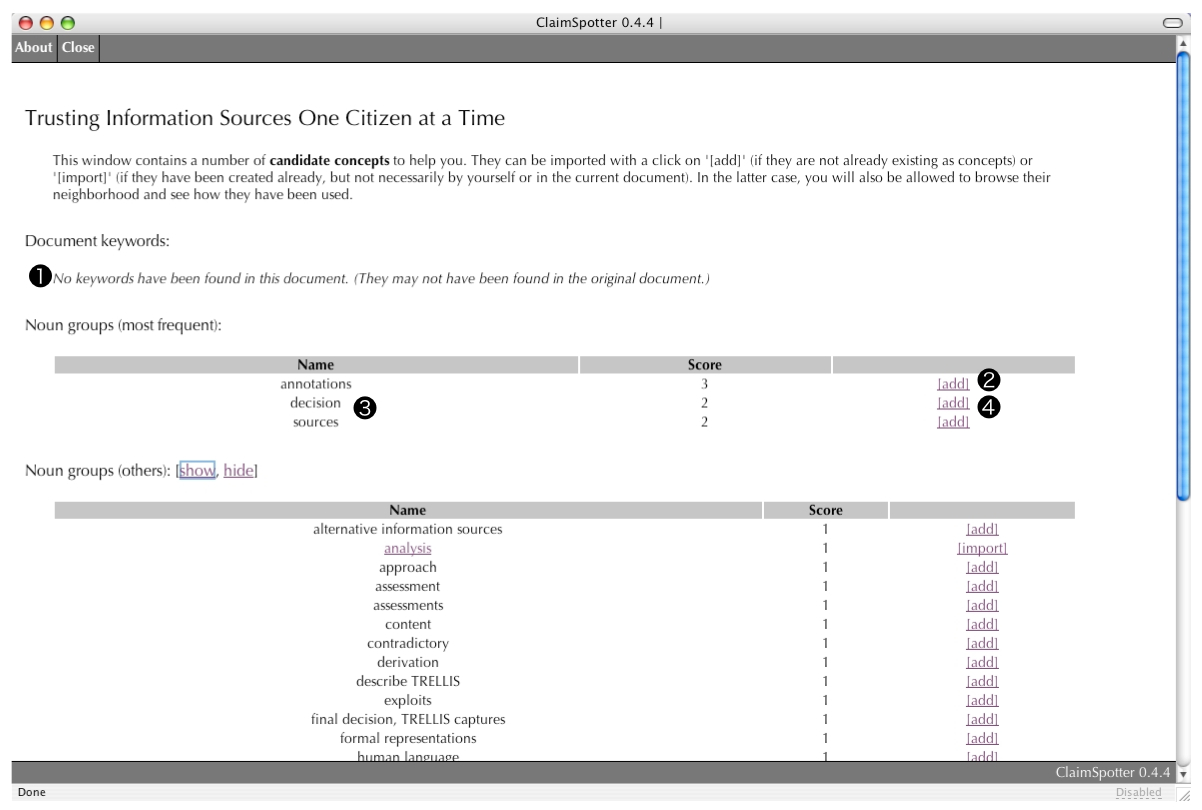This screenshot has width=1202, height=810.
Task: Select the 'alternative information sources' name text
Action: (x=407, y=530)
